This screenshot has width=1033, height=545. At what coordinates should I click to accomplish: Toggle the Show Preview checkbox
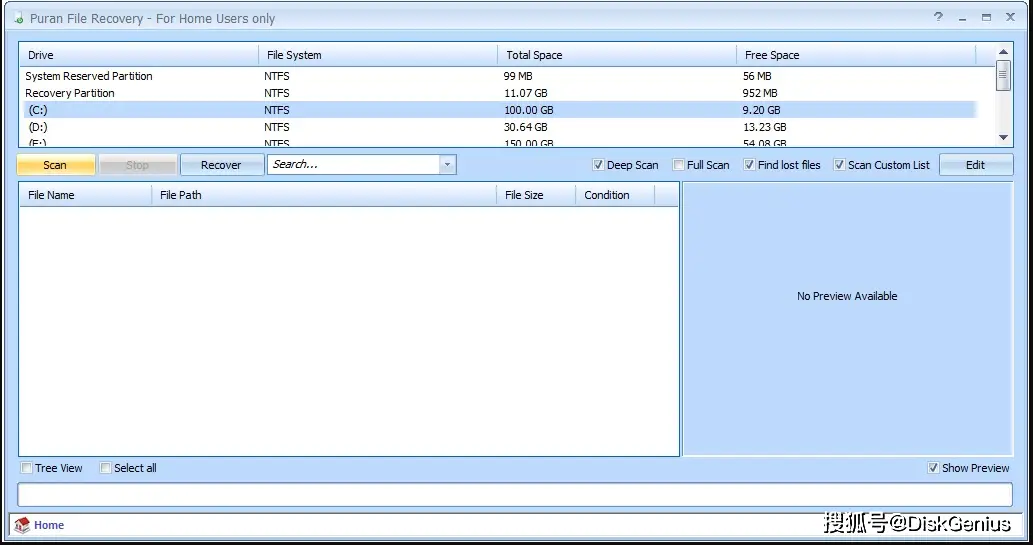(933, 468)
